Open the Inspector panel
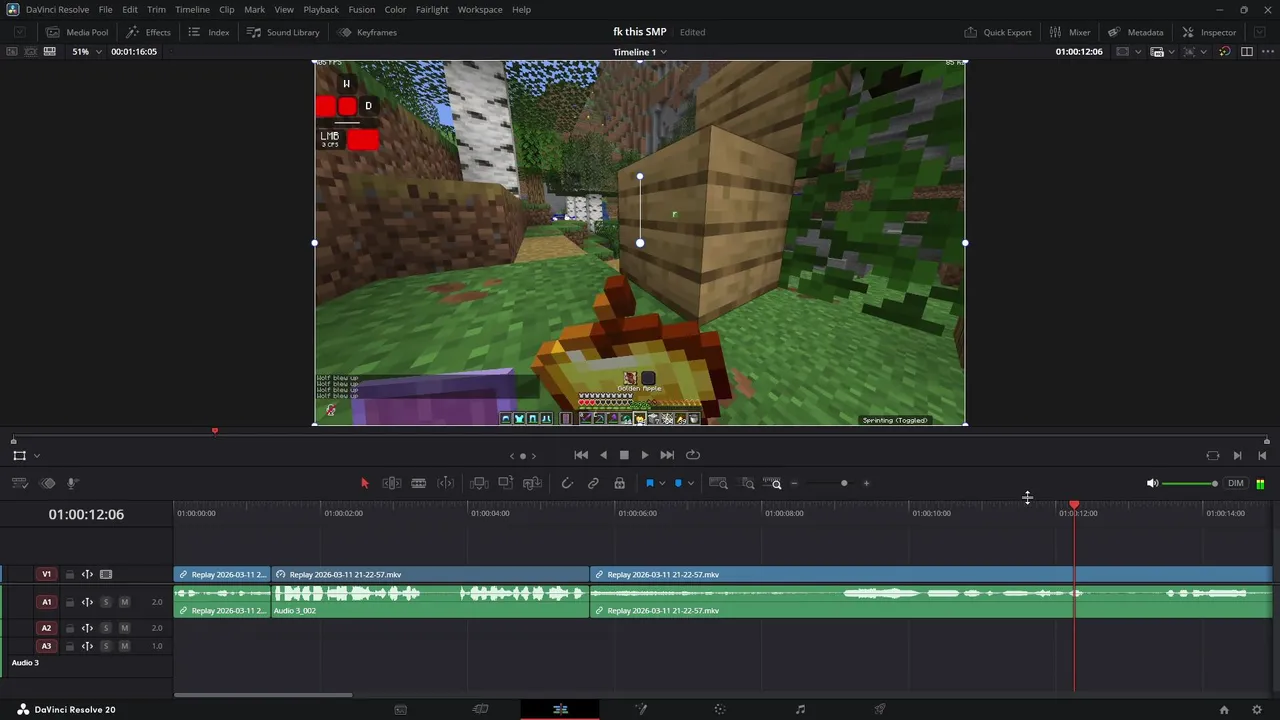The image size is (1280, 720). coord(1209,32)
